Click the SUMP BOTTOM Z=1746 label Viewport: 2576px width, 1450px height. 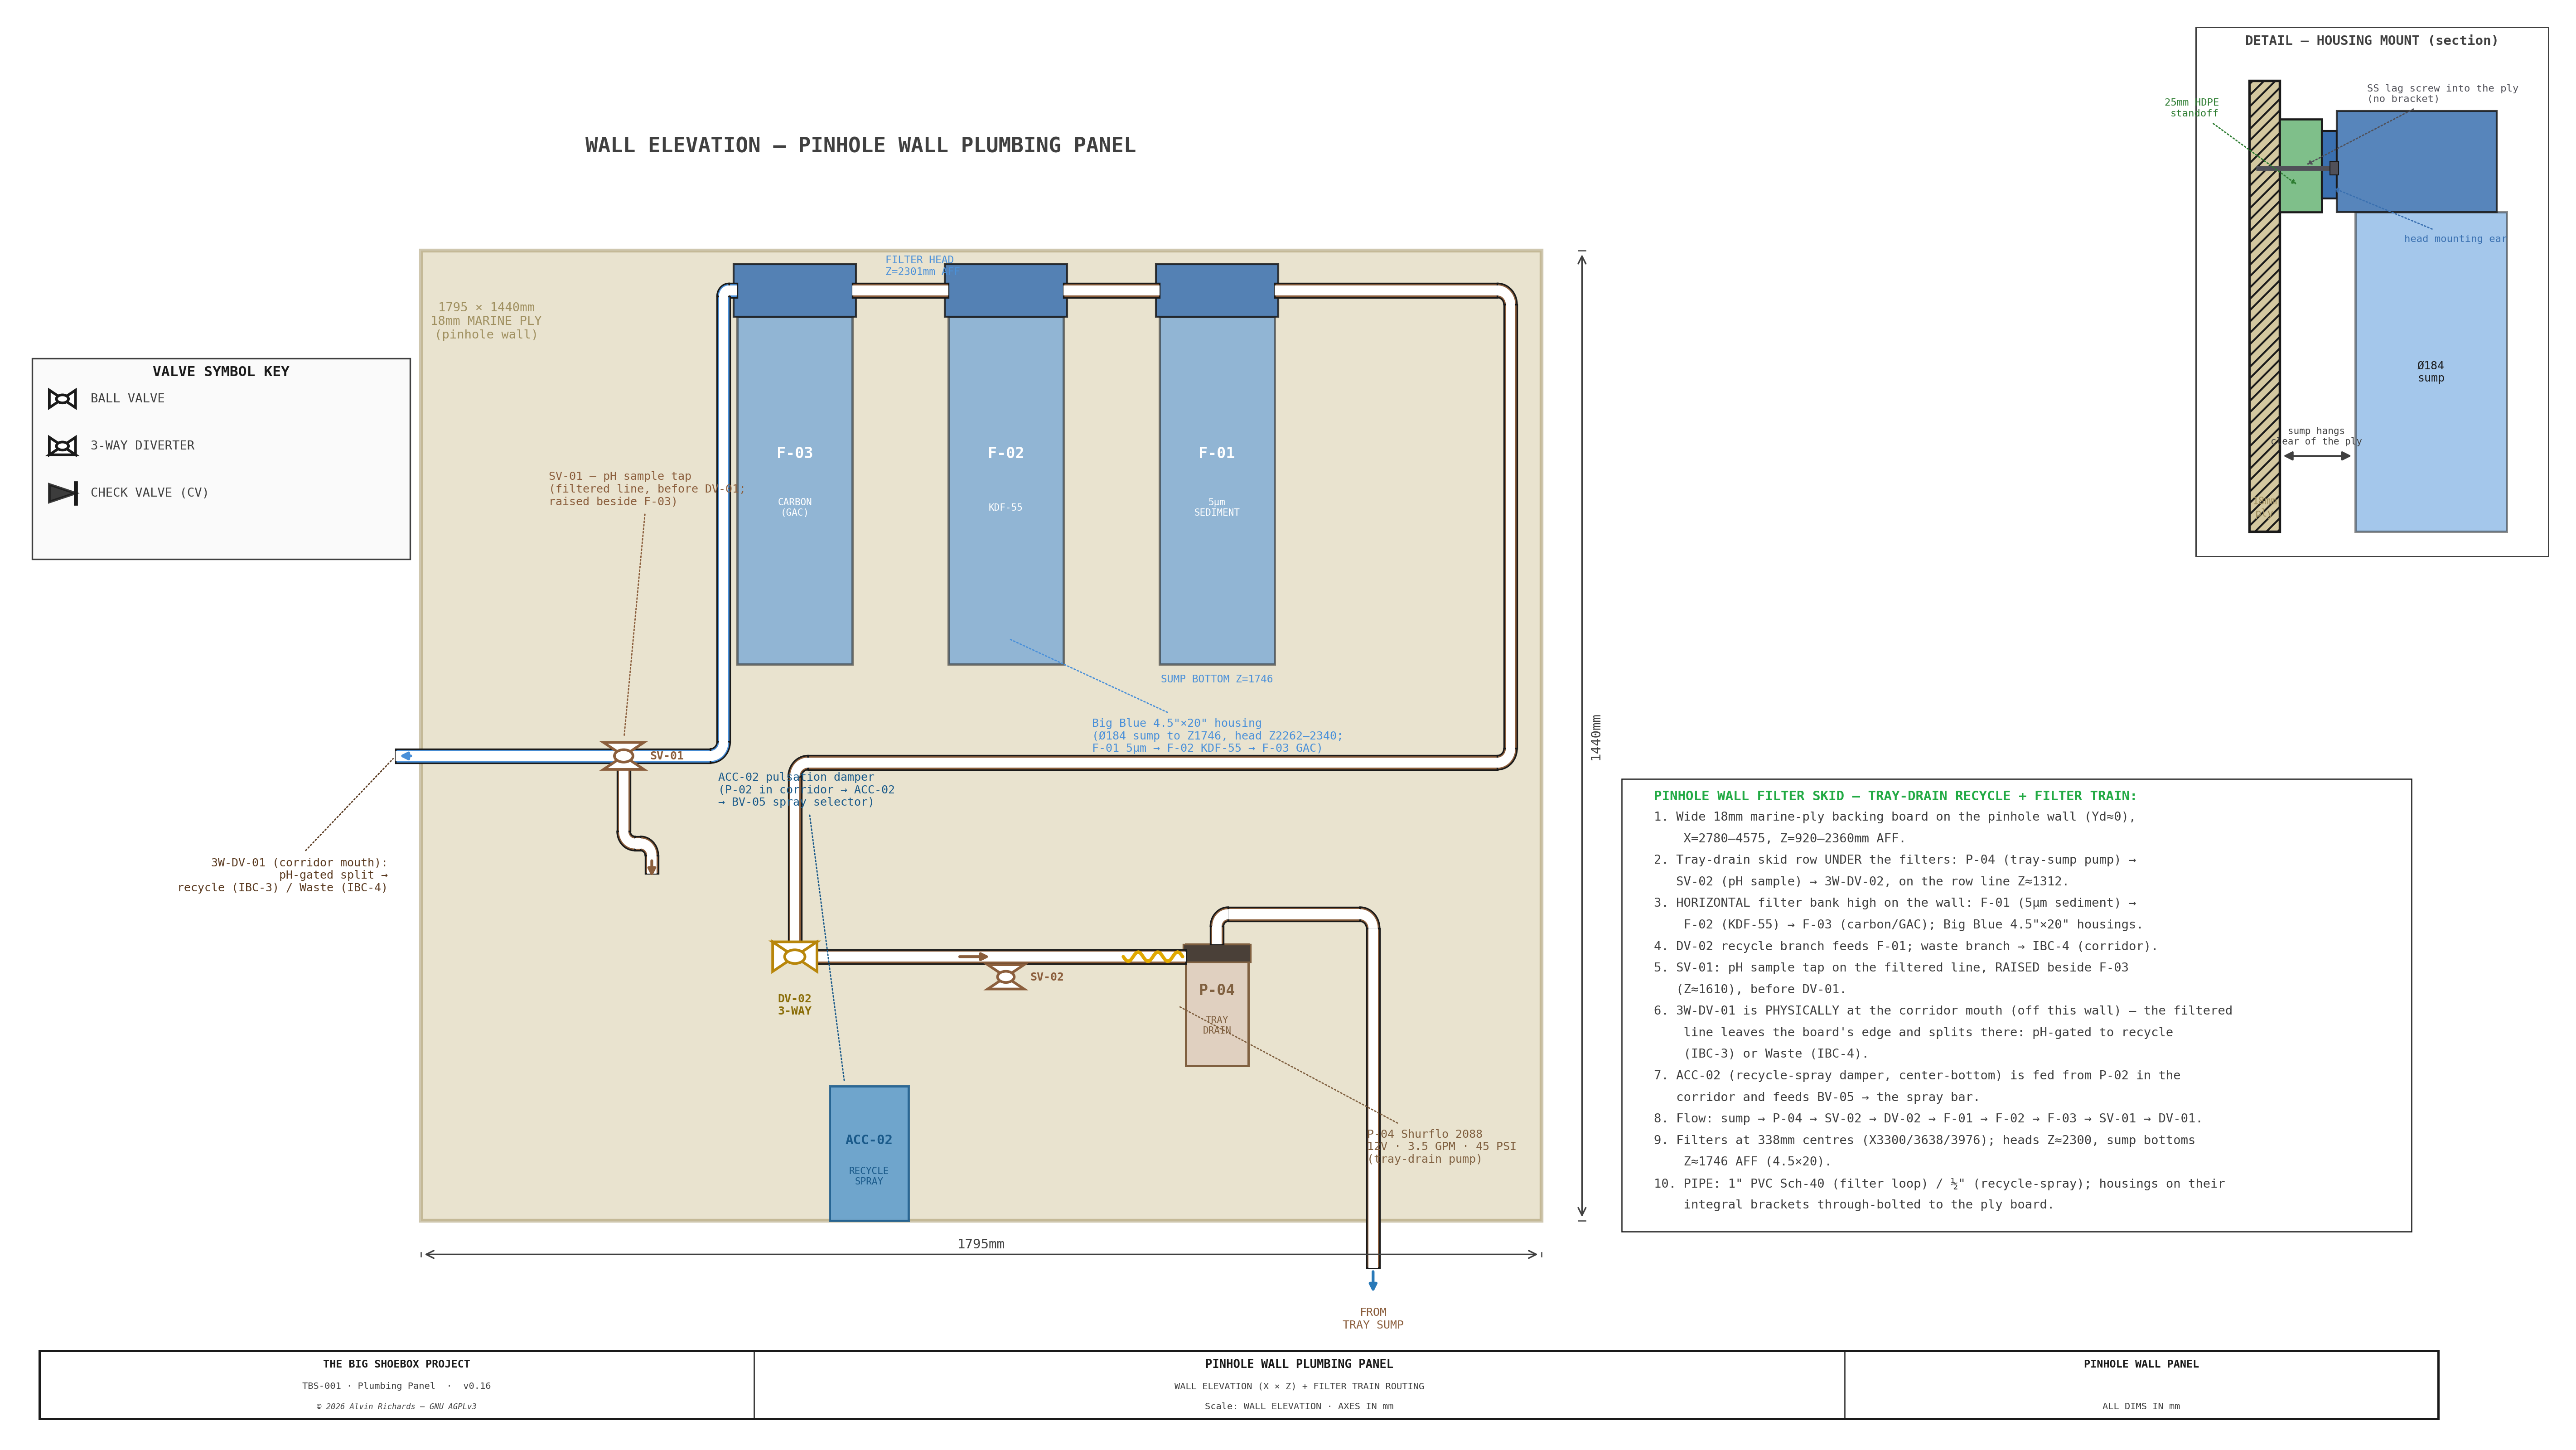(1217, 679)
